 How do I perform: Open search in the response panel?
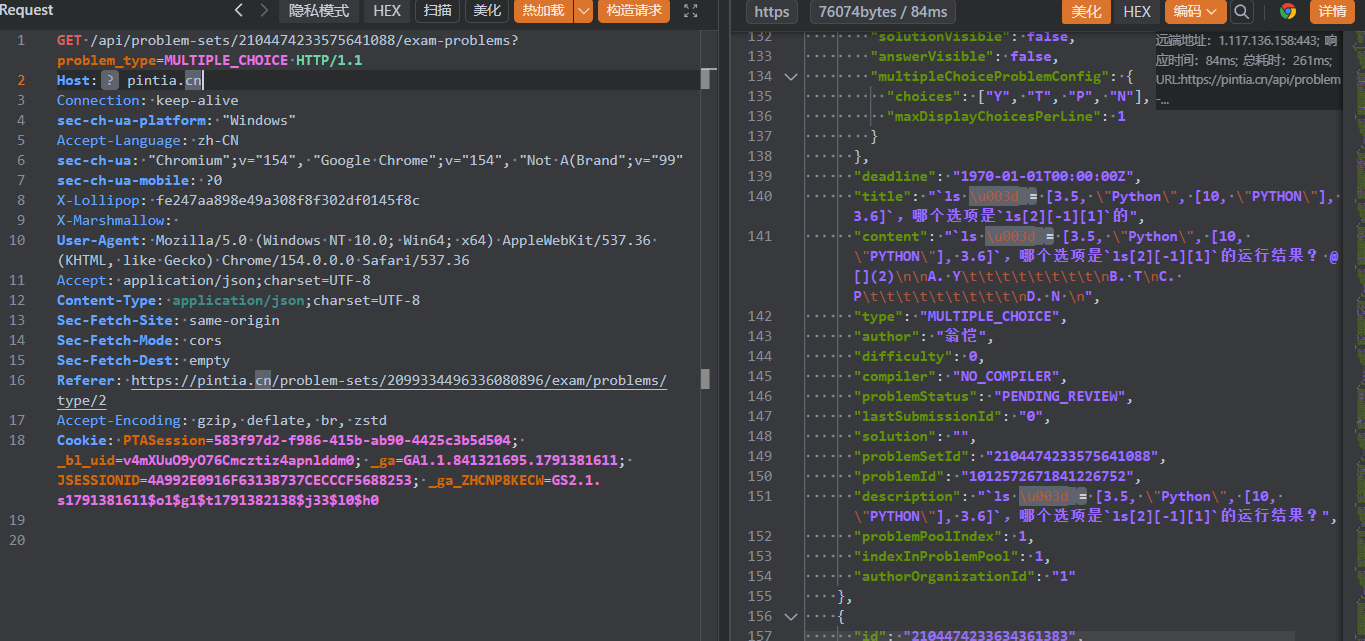(x=1241, y=12)
